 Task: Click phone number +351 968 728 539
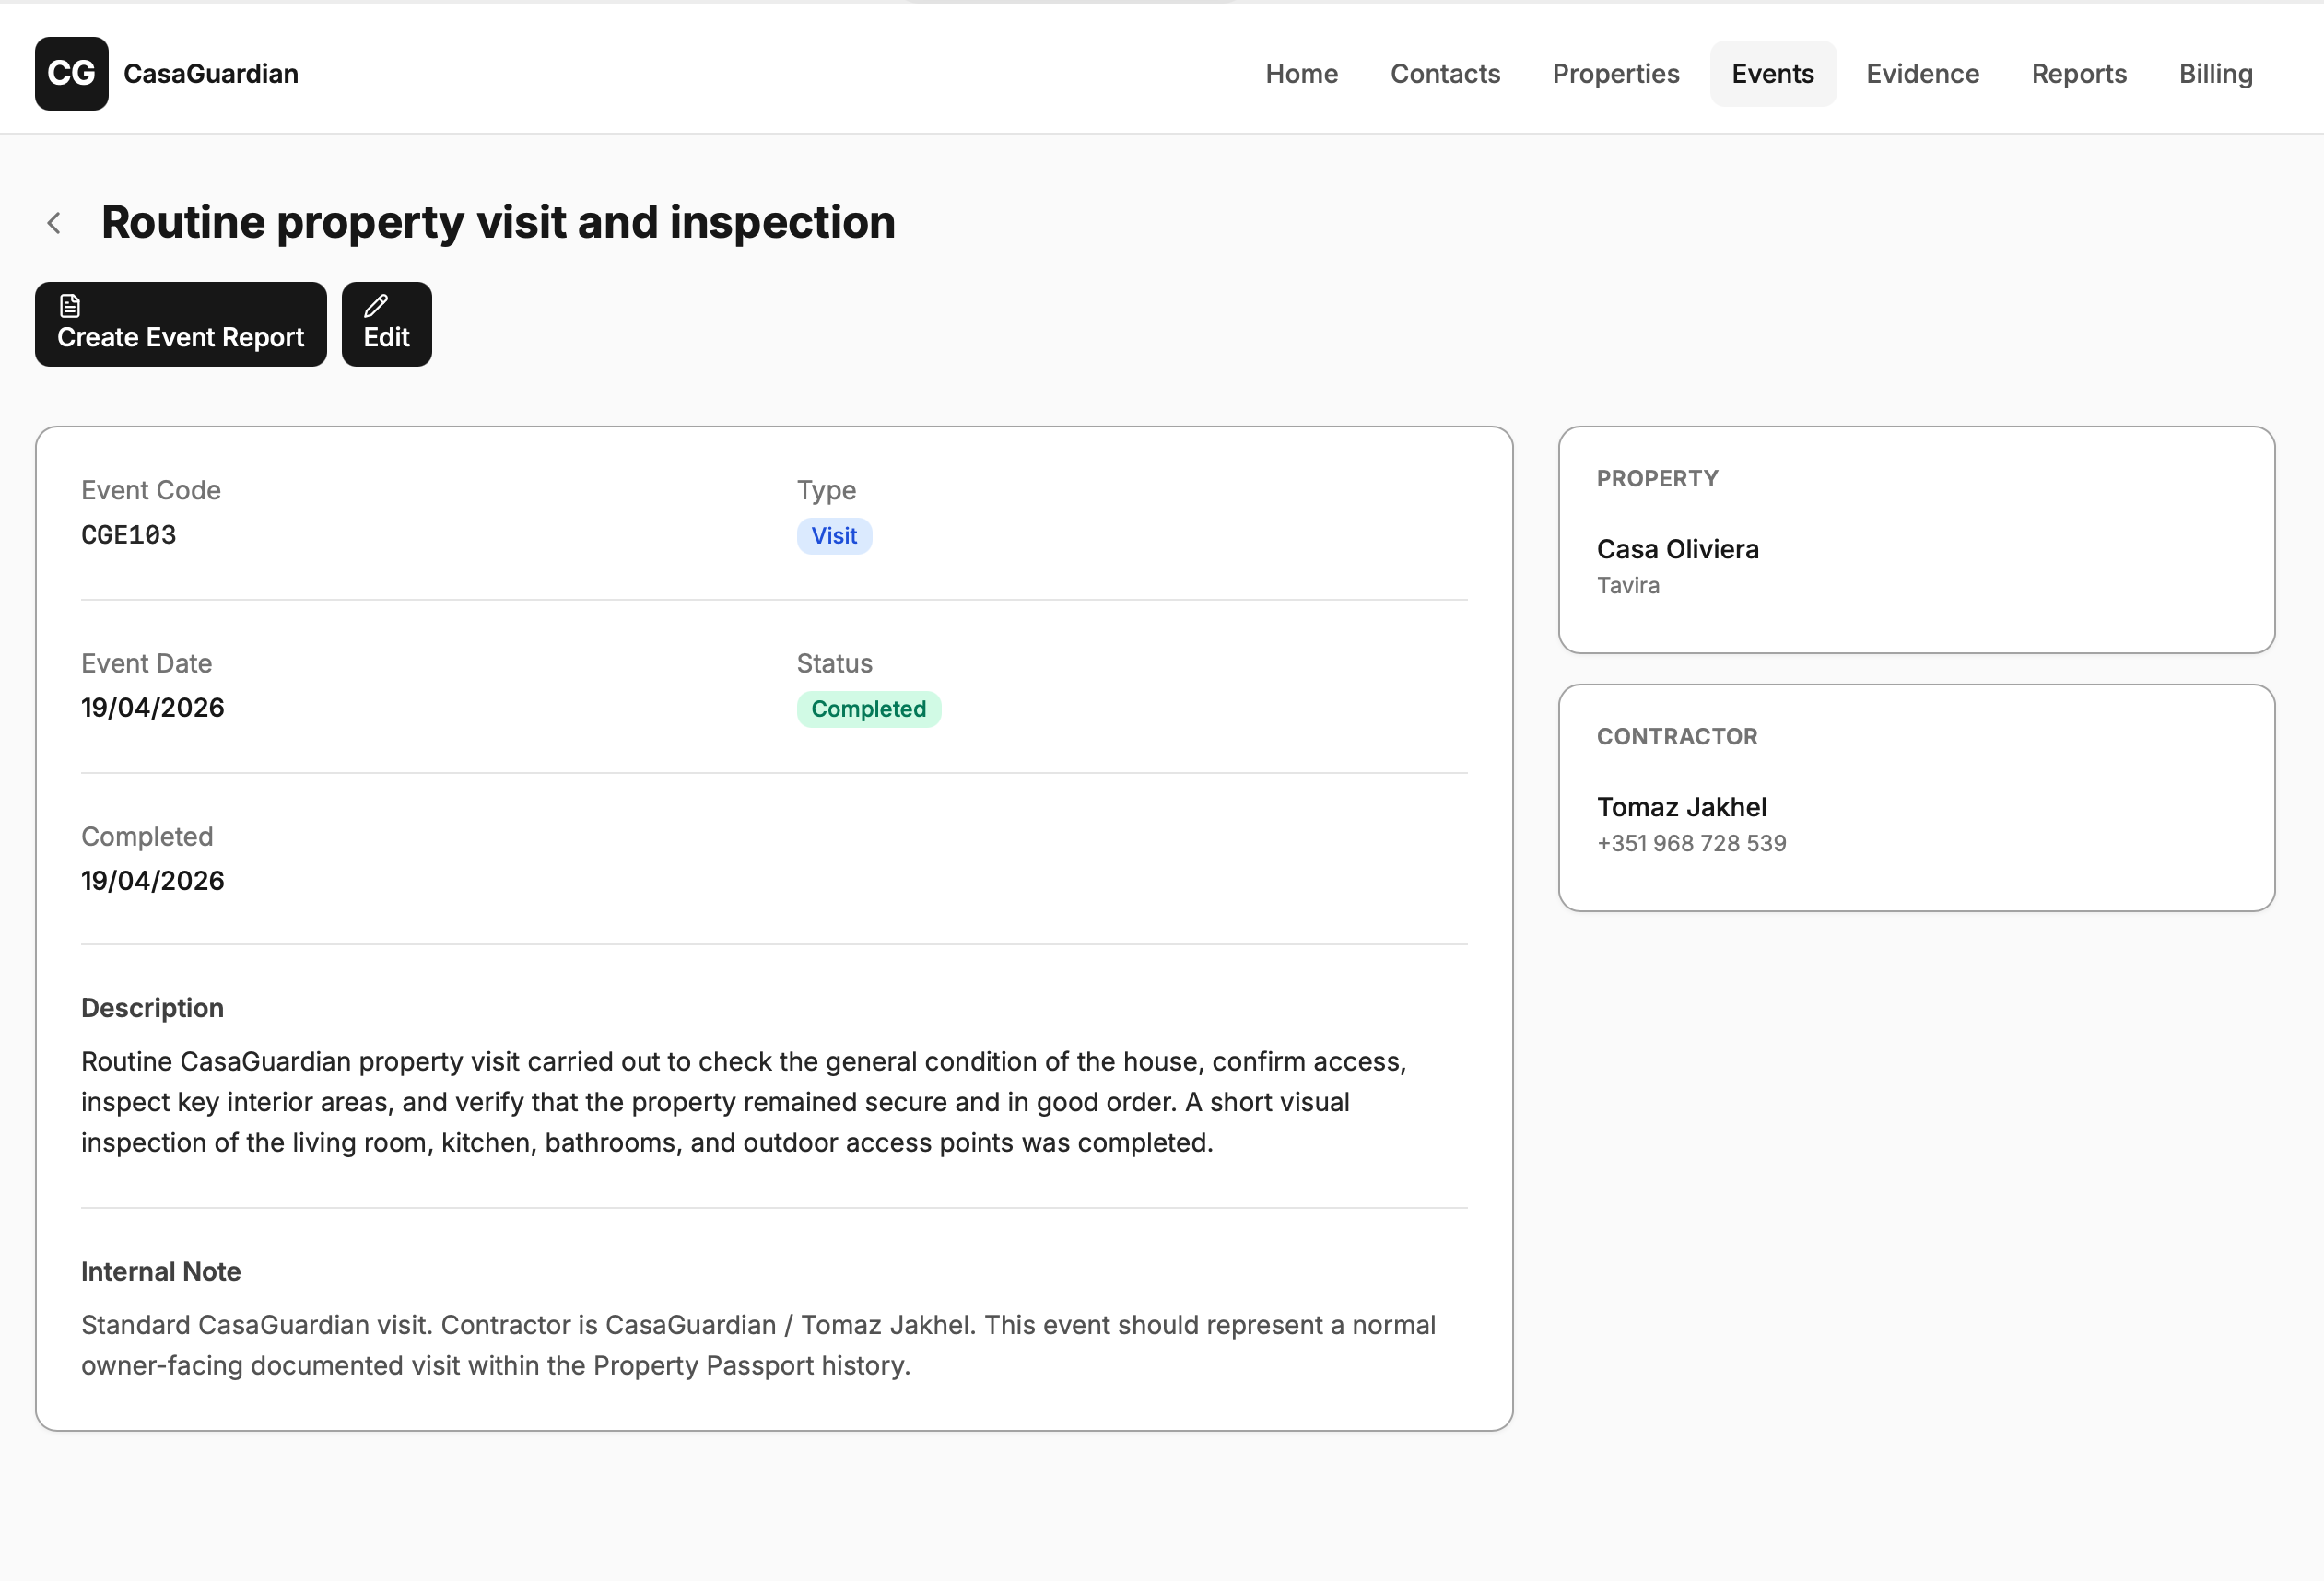[1691, 844]
